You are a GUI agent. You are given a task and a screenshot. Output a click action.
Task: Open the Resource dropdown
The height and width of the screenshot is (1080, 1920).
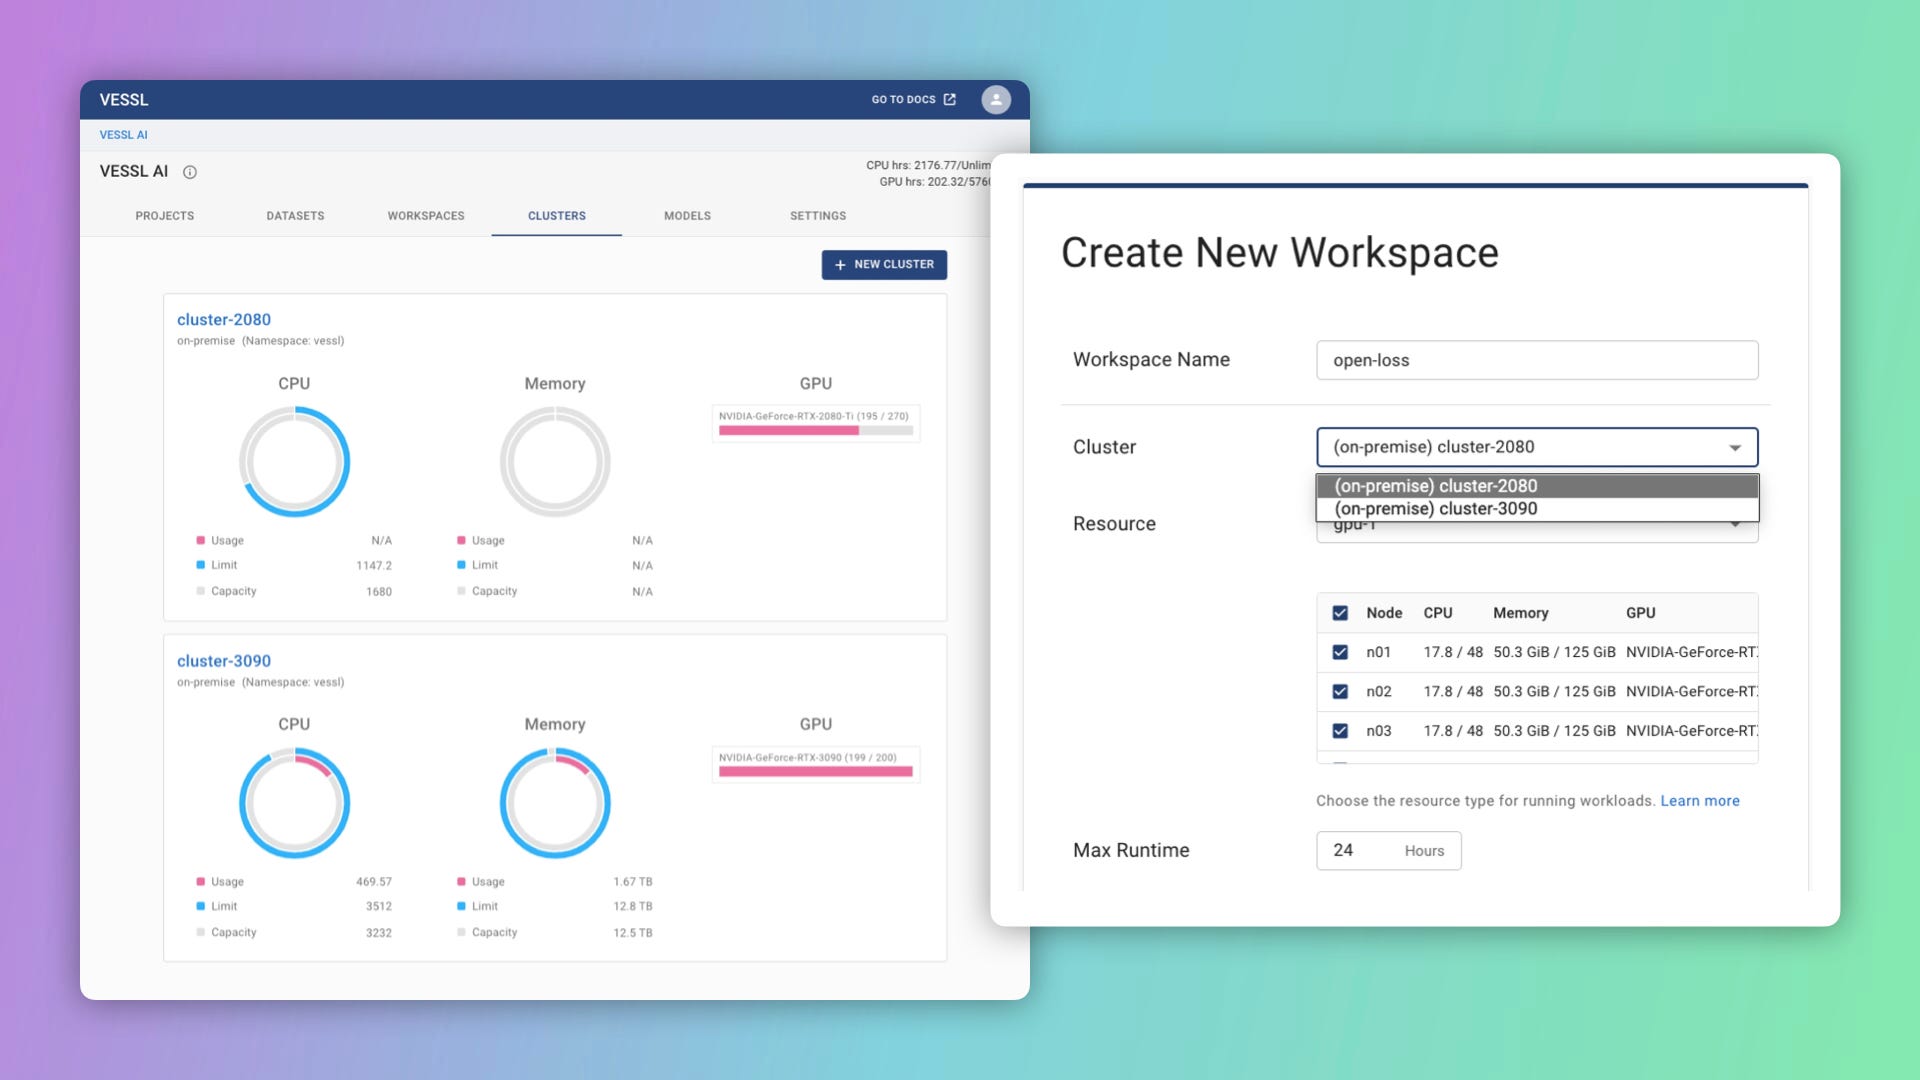coord(1537,532)
